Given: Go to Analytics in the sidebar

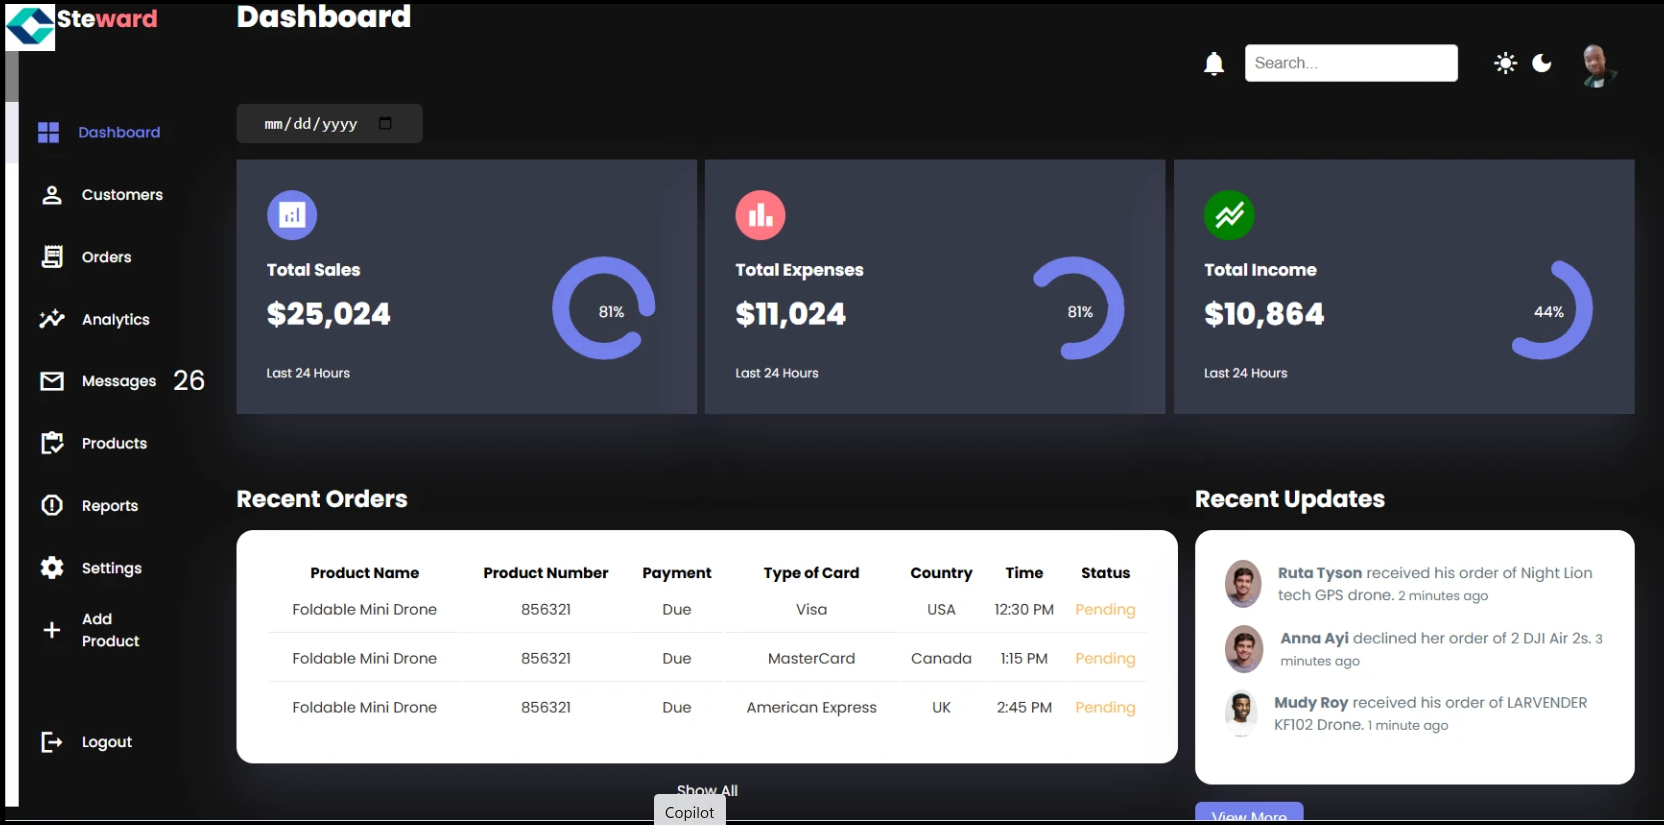Looking at the screenshot, I should point(115,320).
